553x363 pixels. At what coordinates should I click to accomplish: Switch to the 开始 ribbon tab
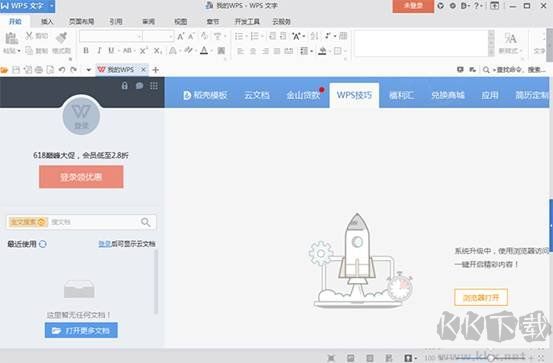coord(15,22)
